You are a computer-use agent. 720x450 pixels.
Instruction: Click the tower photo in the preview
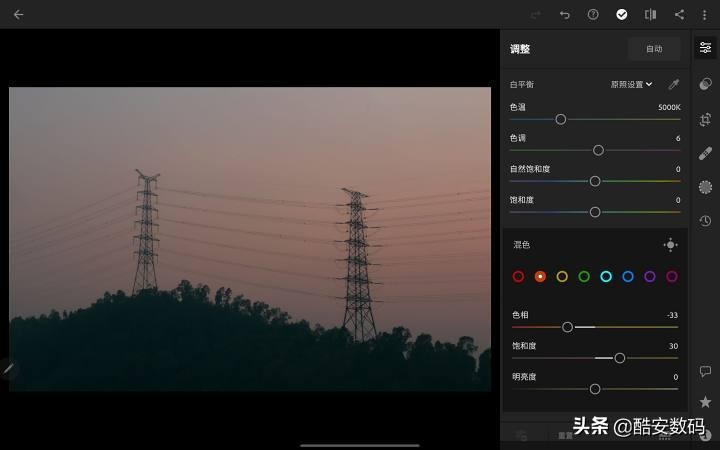coord(250,238)
